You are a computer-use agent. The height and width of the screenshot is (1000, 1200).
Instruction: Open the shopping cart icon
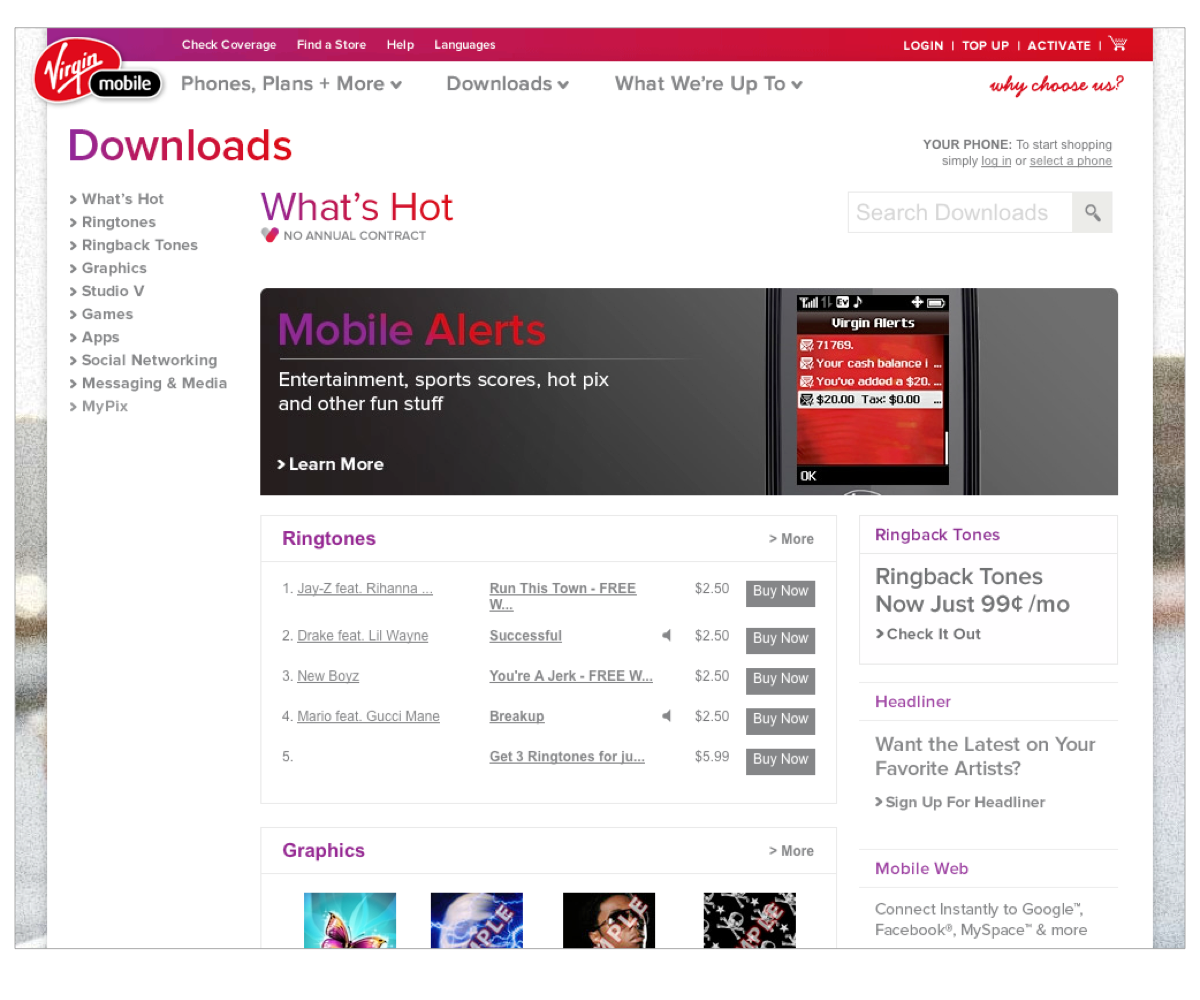click(x=1117, y=44)
